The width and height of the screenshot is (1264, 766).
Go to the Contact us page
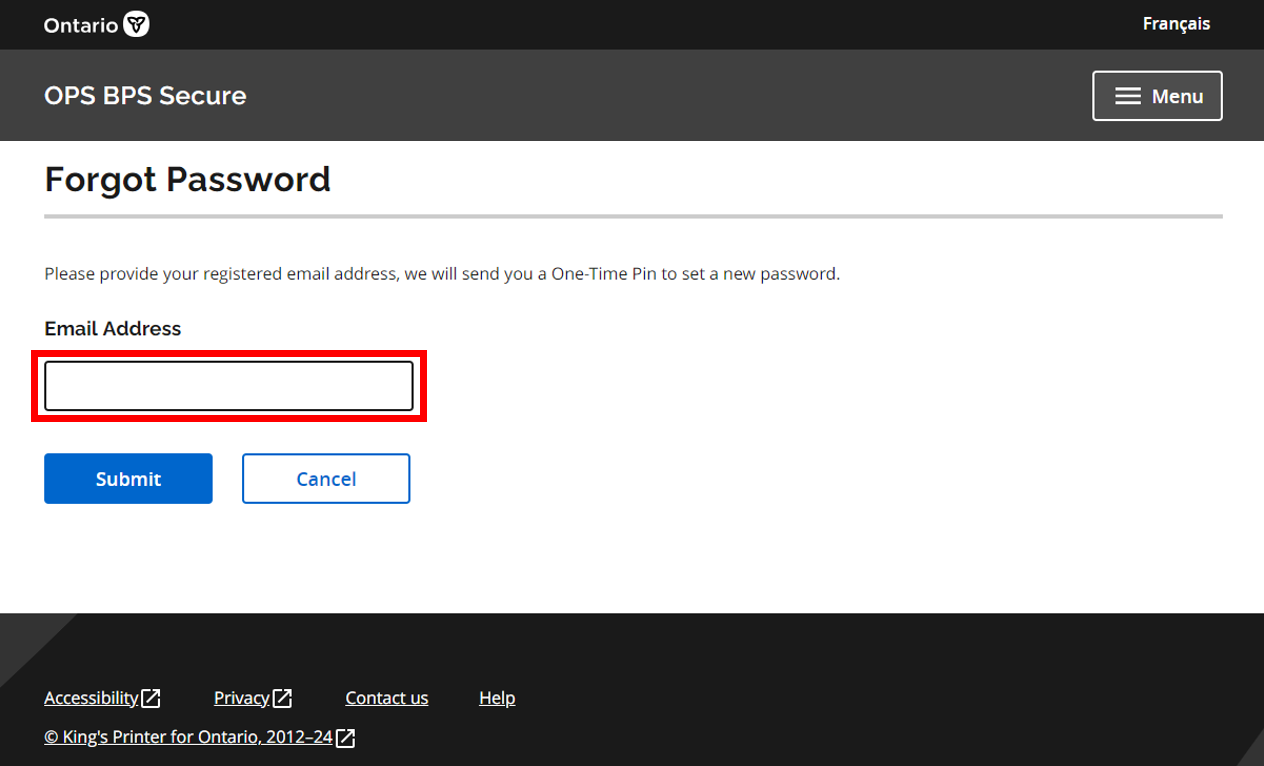tap(386, 698)
